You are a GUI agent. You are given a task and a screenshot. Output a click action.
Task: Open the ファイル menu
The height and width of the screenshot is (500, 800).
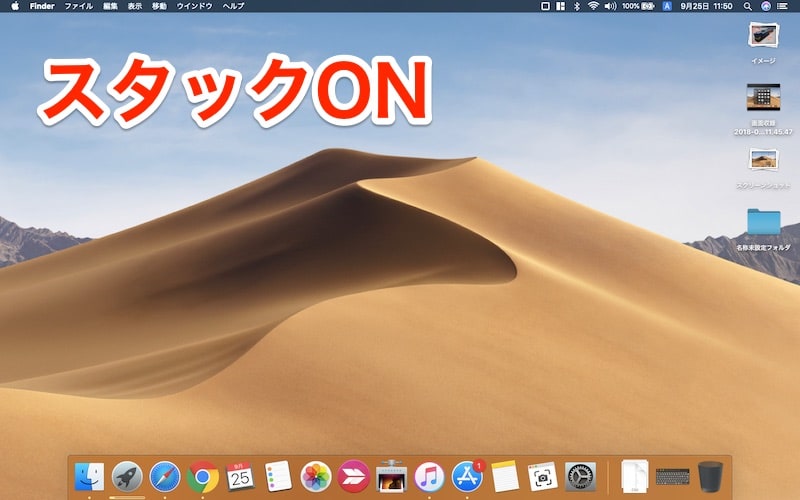78,6
